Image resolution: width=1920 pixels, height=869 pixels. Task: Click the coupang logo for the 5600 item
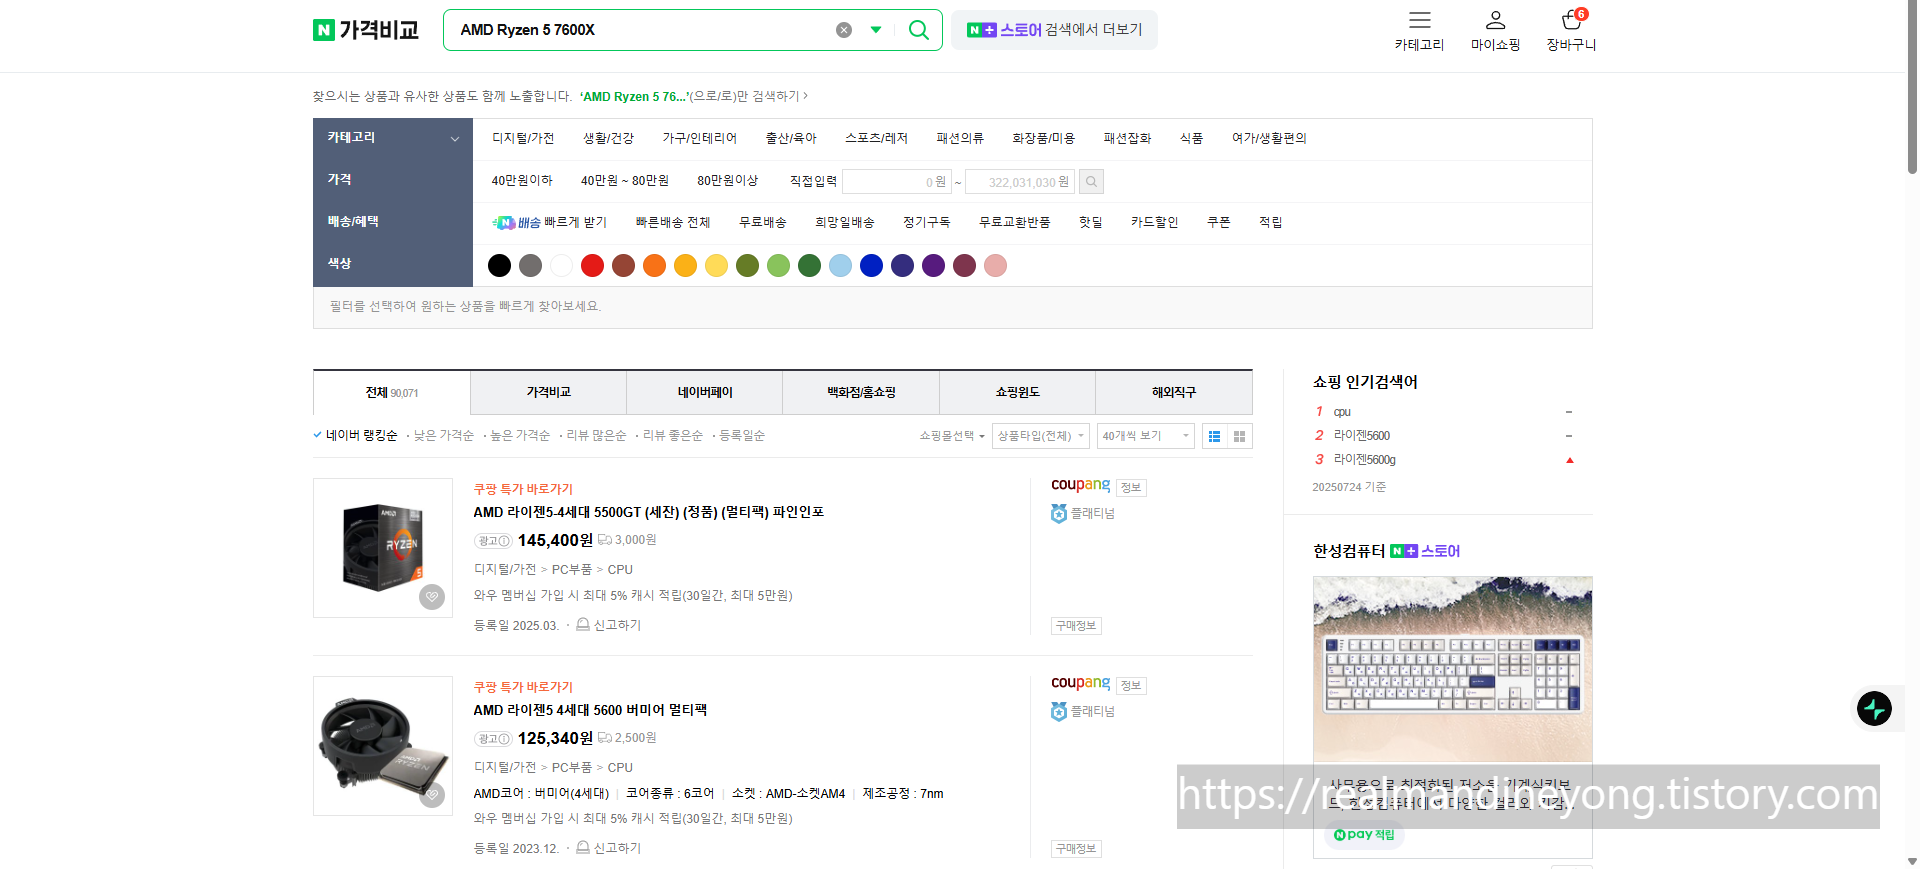1080,683
